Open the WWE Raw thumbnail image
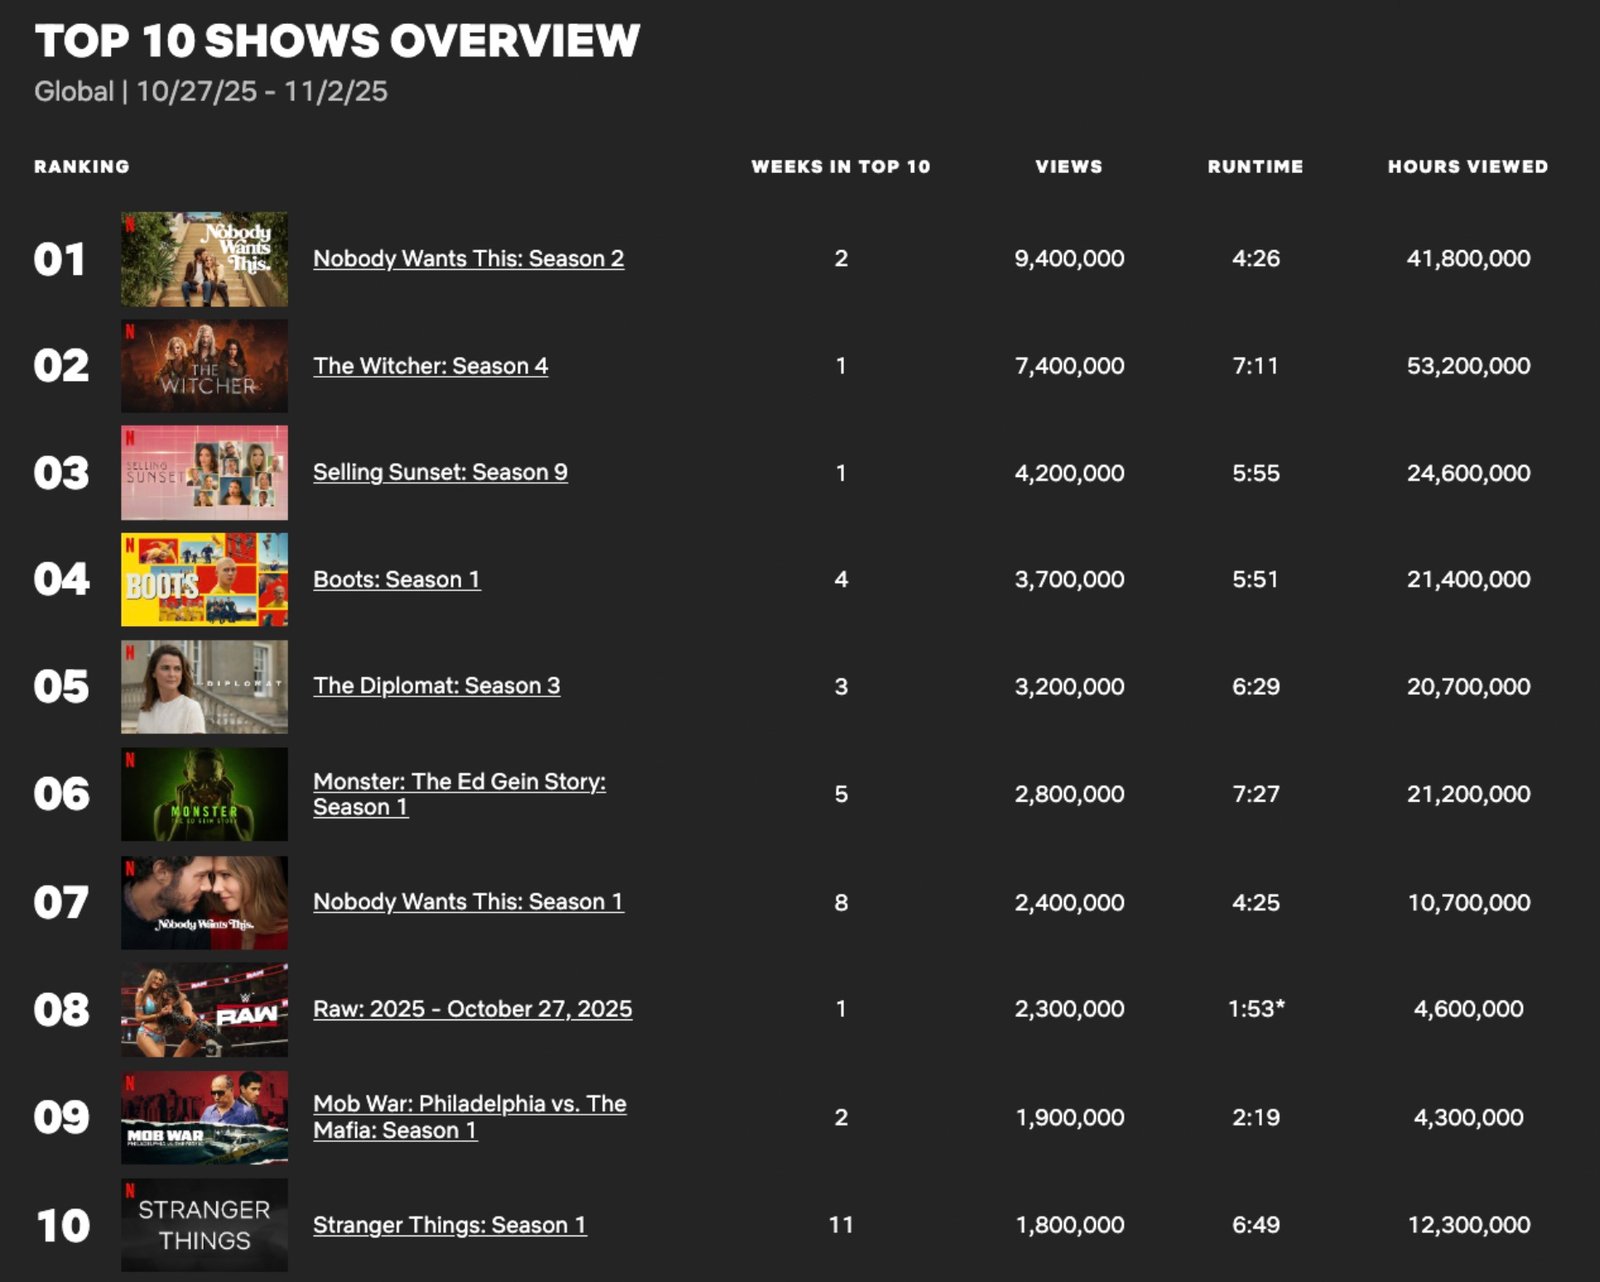This screenshot has height=1282, width=1600. point(204,1010)
